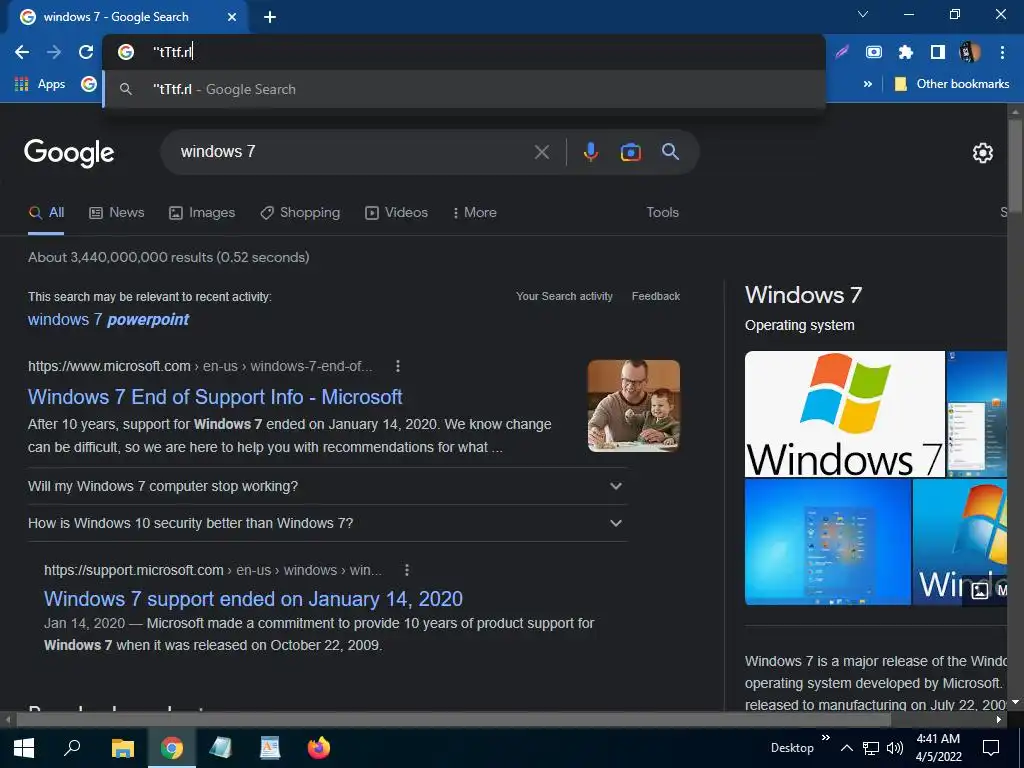Launch Firefox from the taskbar
The image size is (1024, 768).
[x=319, y=748]
